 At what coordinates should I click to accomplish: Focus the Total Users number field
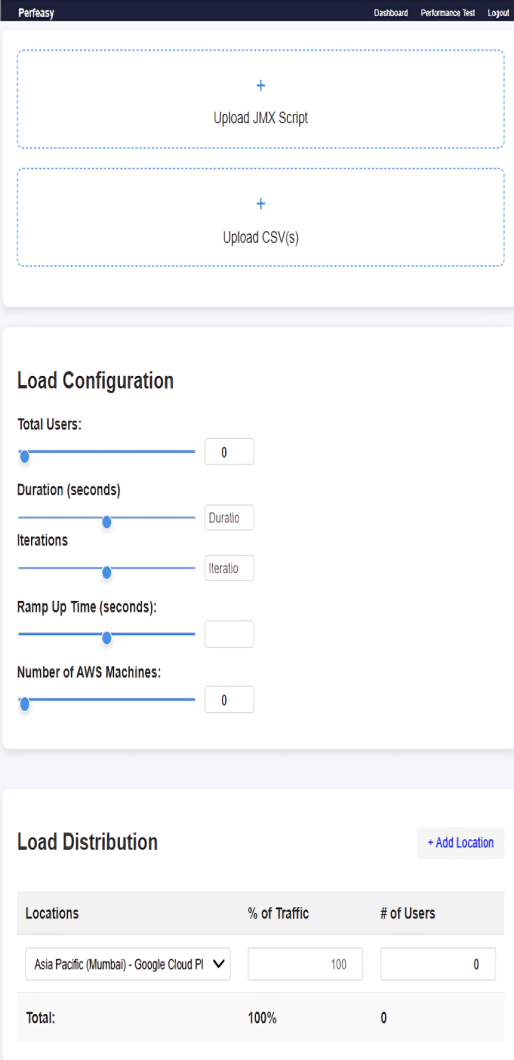click(229, 452)
